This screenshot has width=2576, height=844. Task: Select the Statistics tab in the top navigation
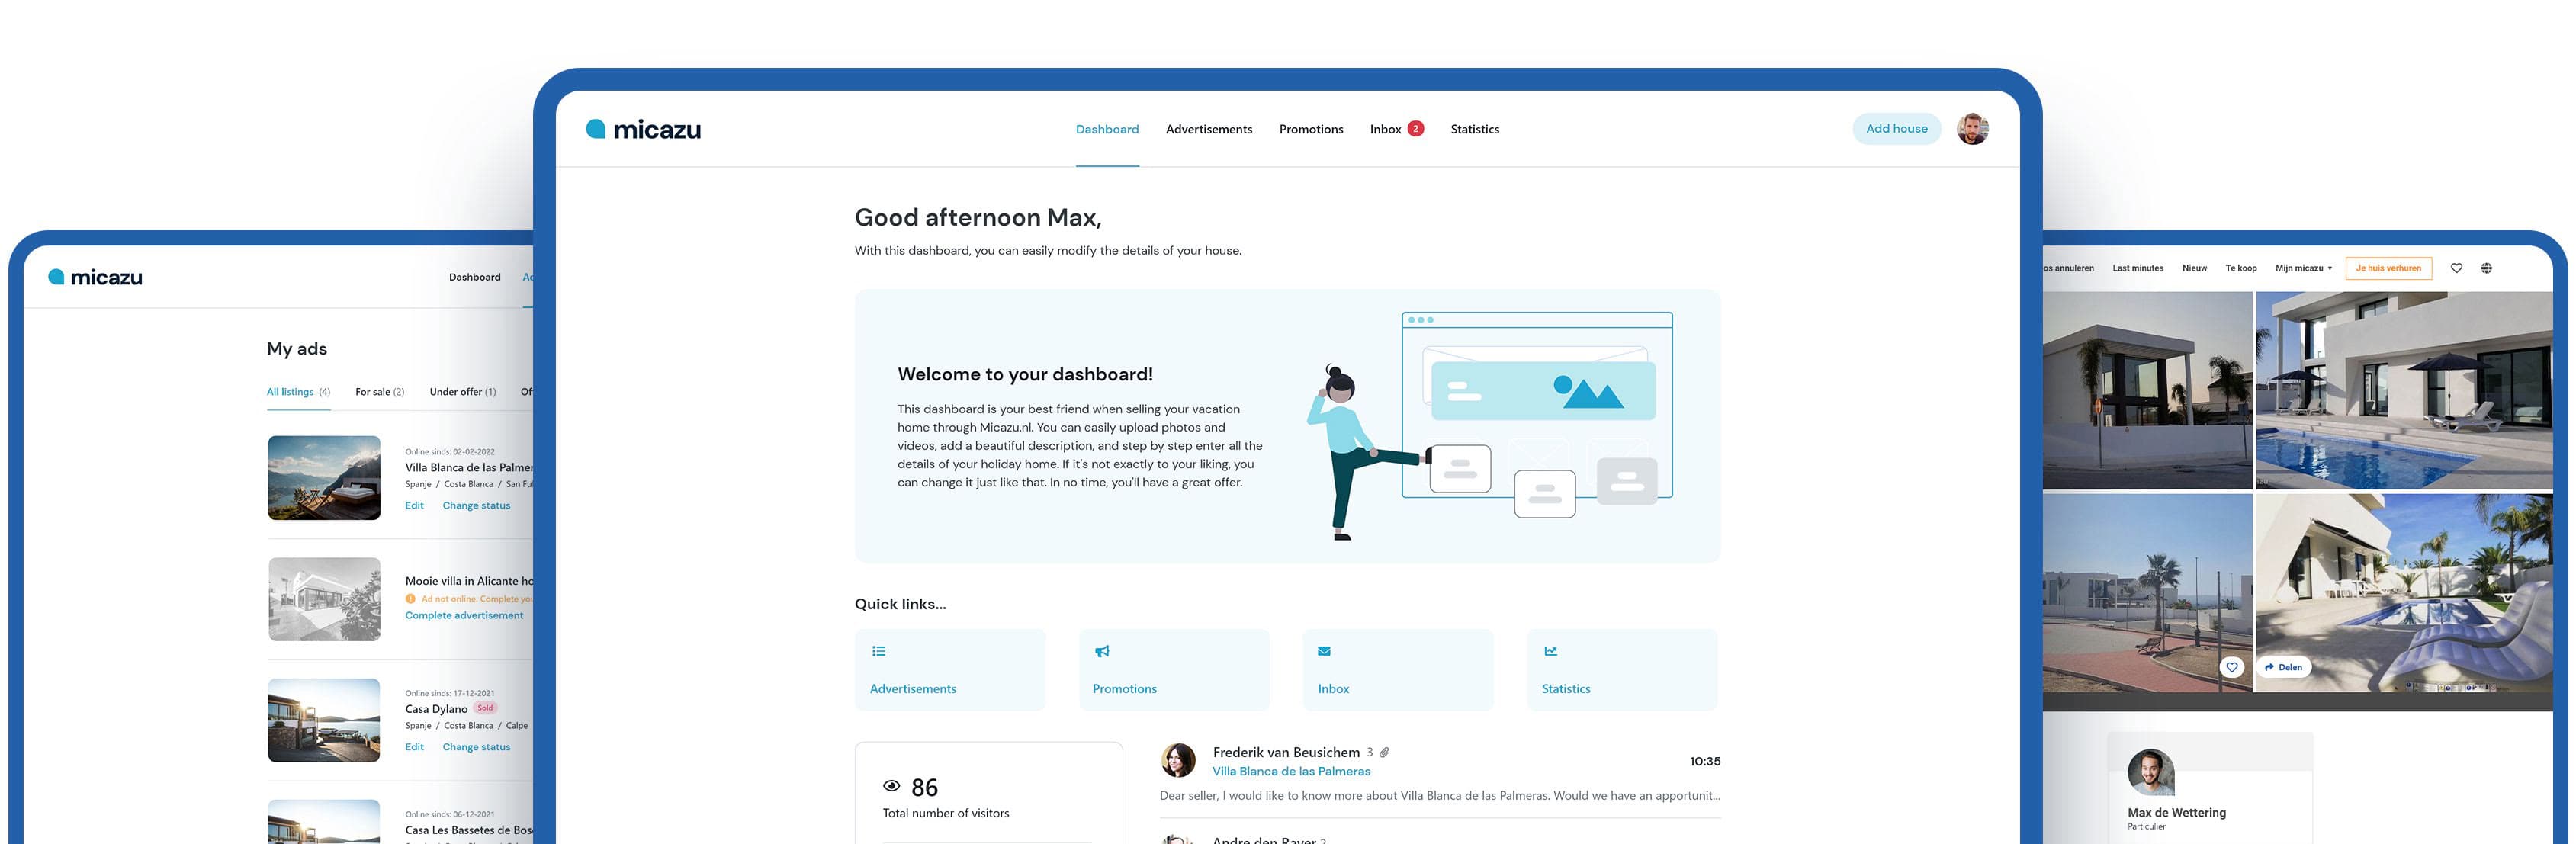1474,129
